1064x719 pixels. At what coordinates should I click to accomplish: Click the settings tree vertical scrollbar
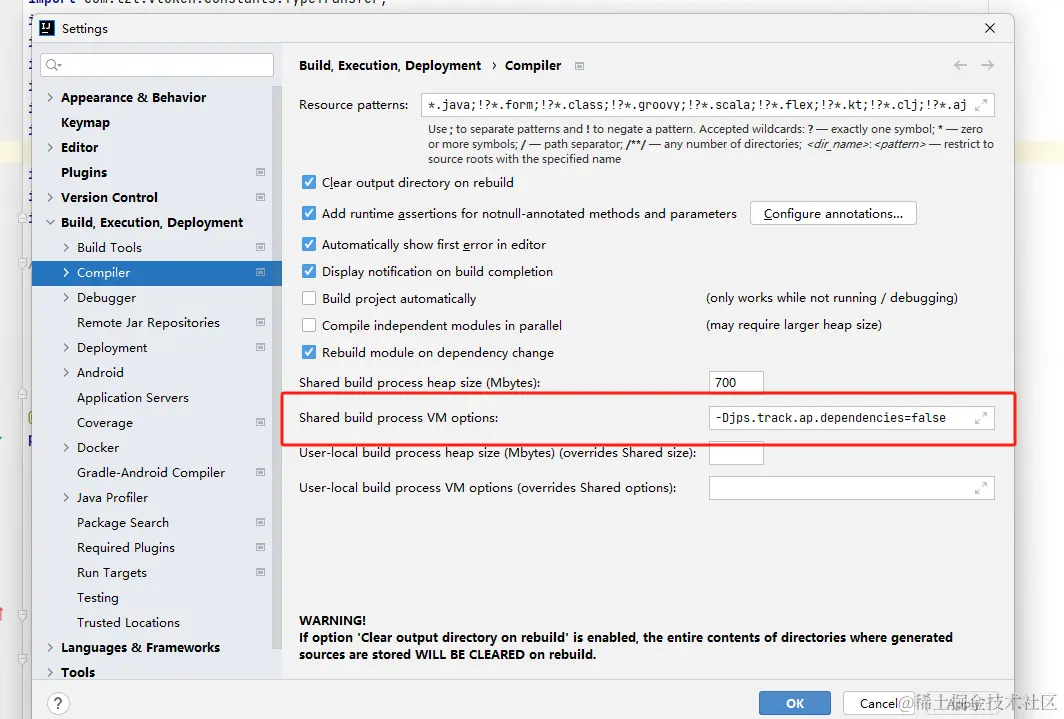click(277, 366)
